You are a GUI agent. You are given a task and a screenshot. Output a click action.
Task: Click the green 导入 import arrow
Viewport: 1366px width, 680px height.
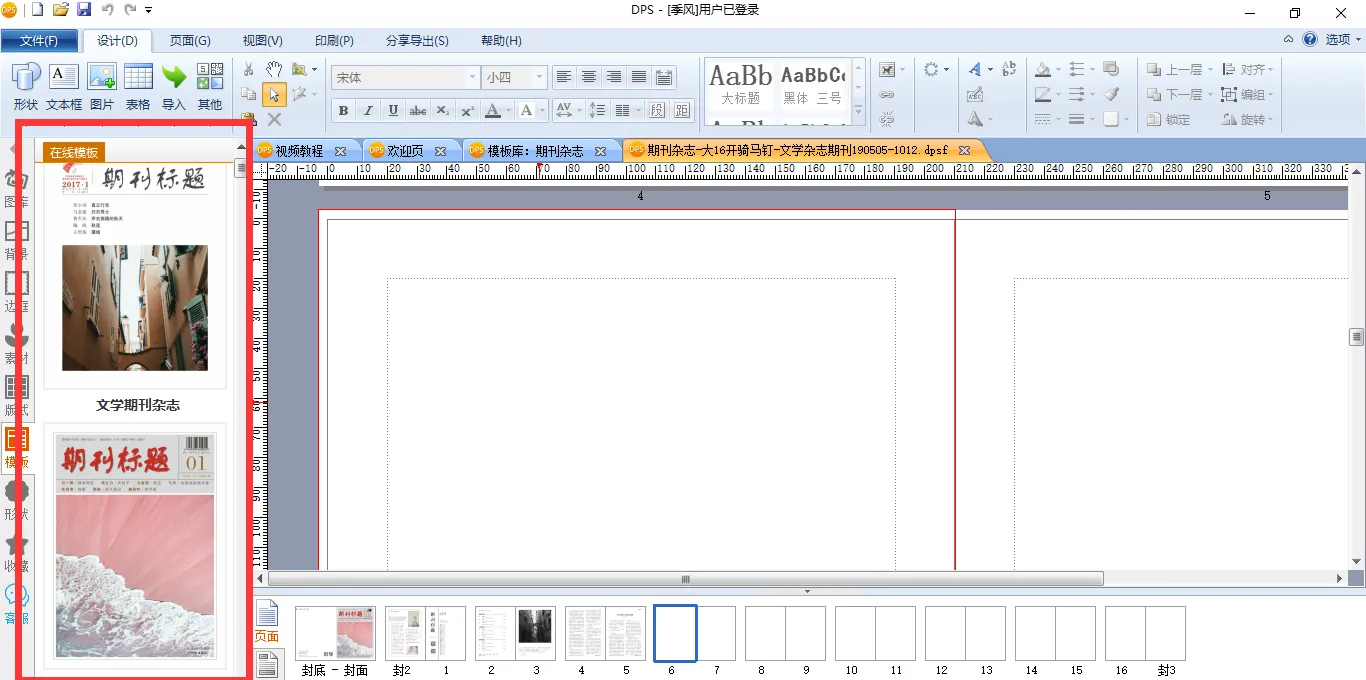[174, 85]
